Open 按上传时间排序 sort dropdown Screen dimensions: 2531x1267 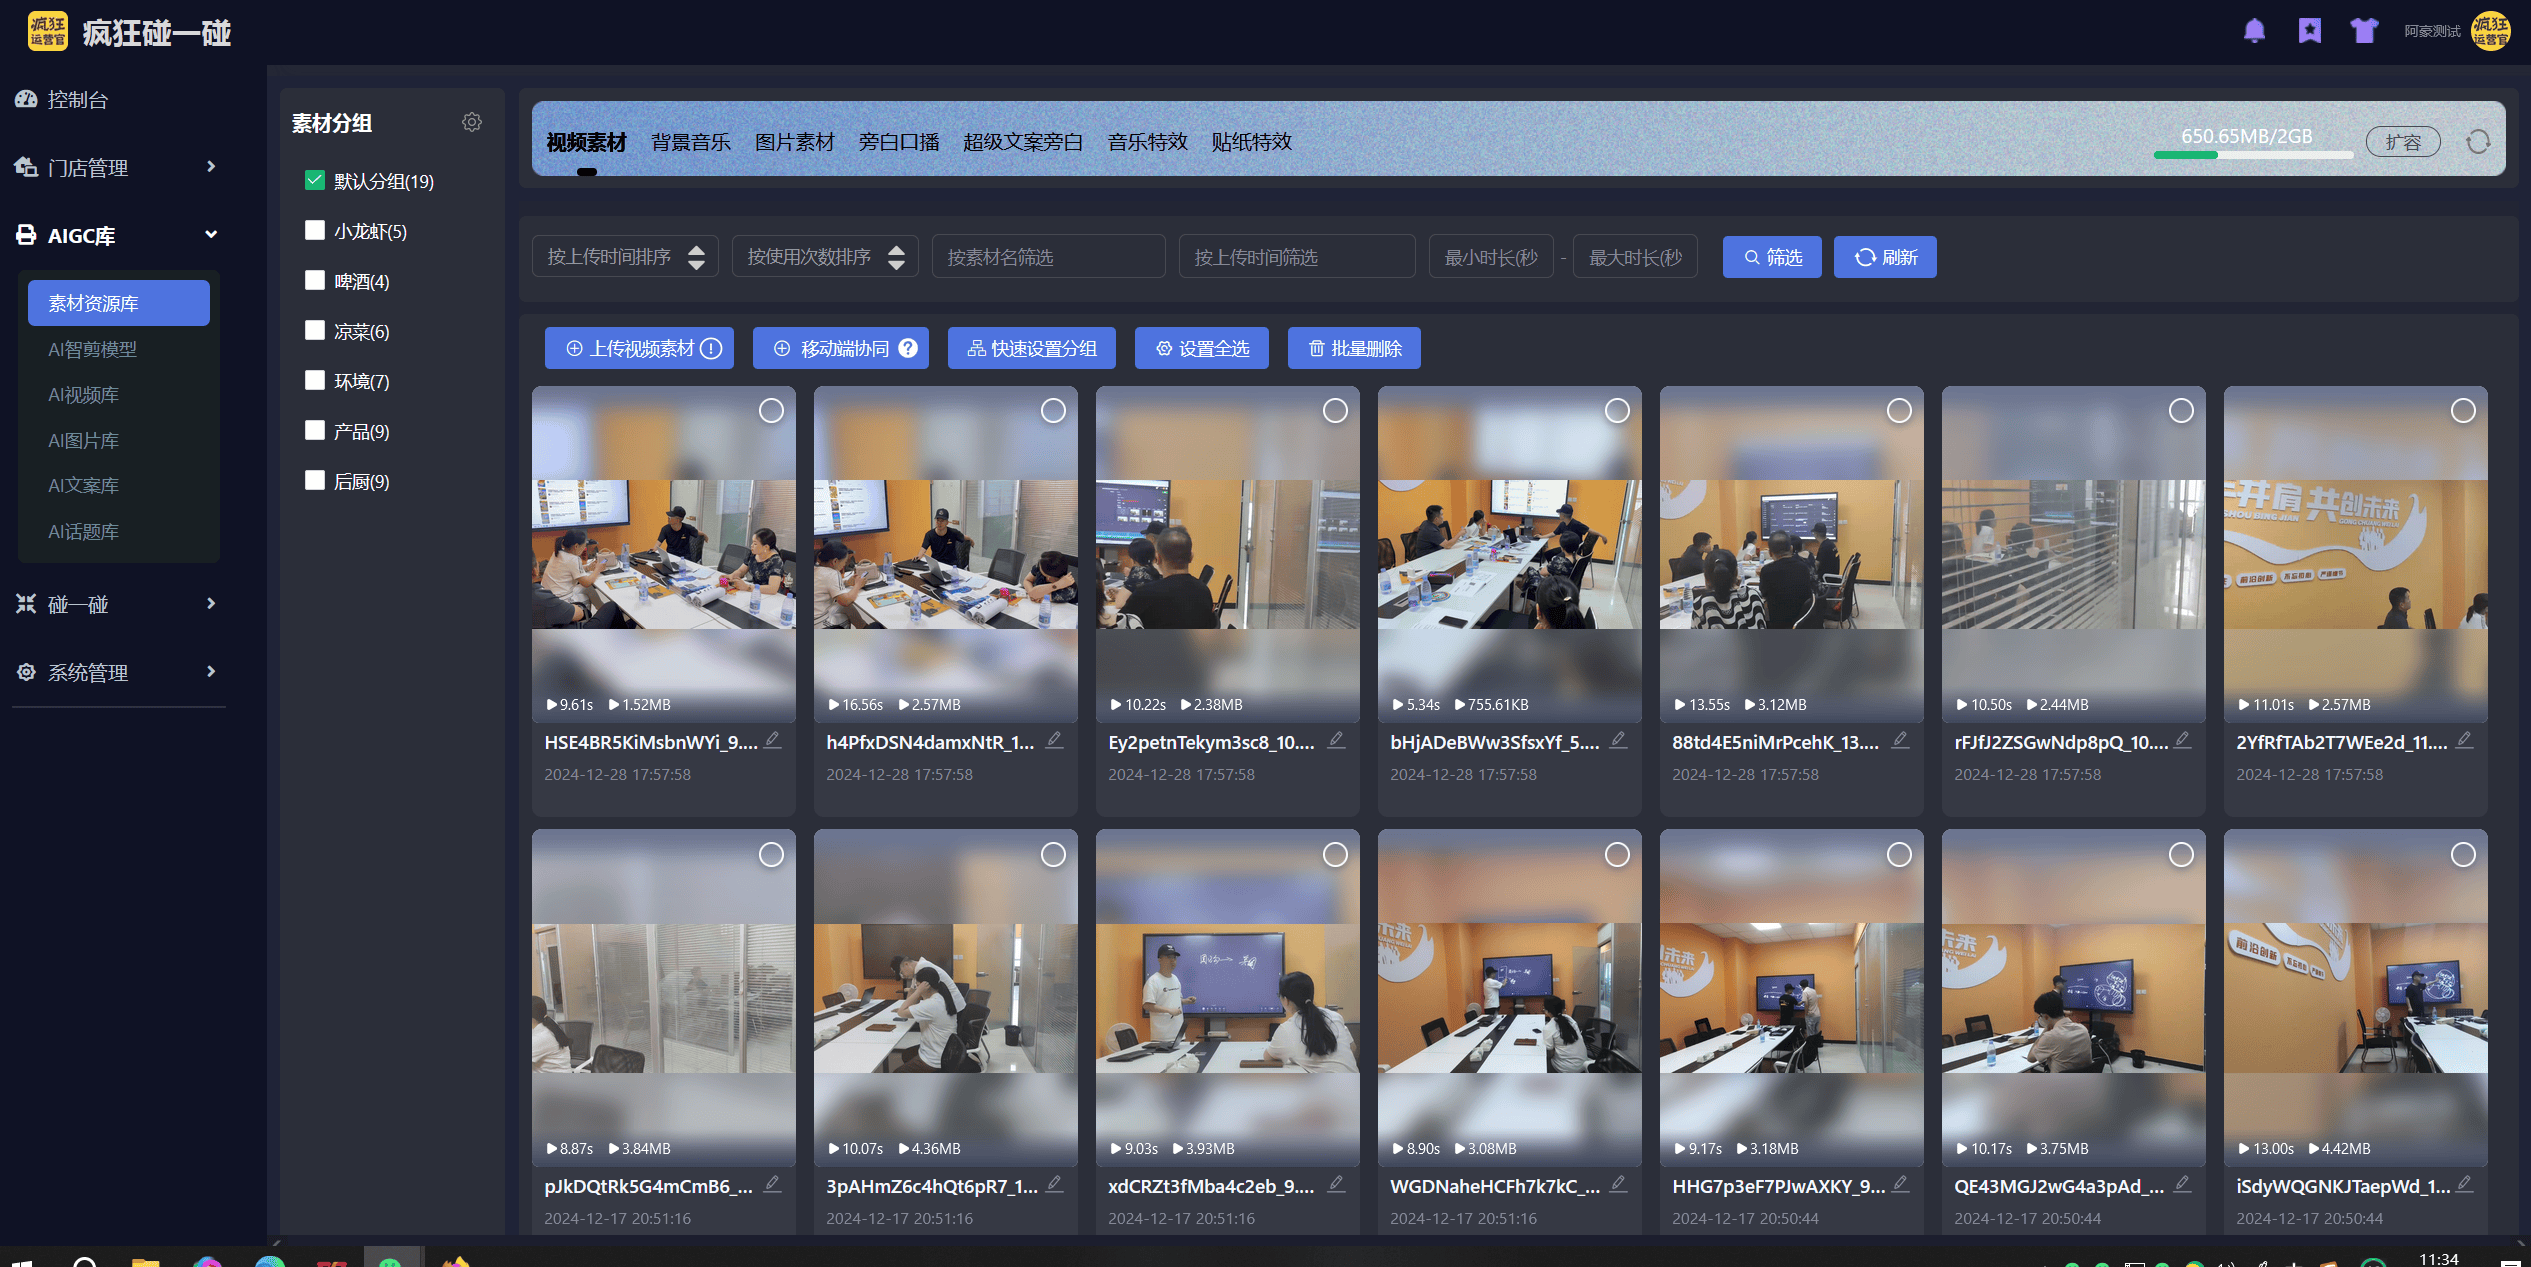pos(625,257)
